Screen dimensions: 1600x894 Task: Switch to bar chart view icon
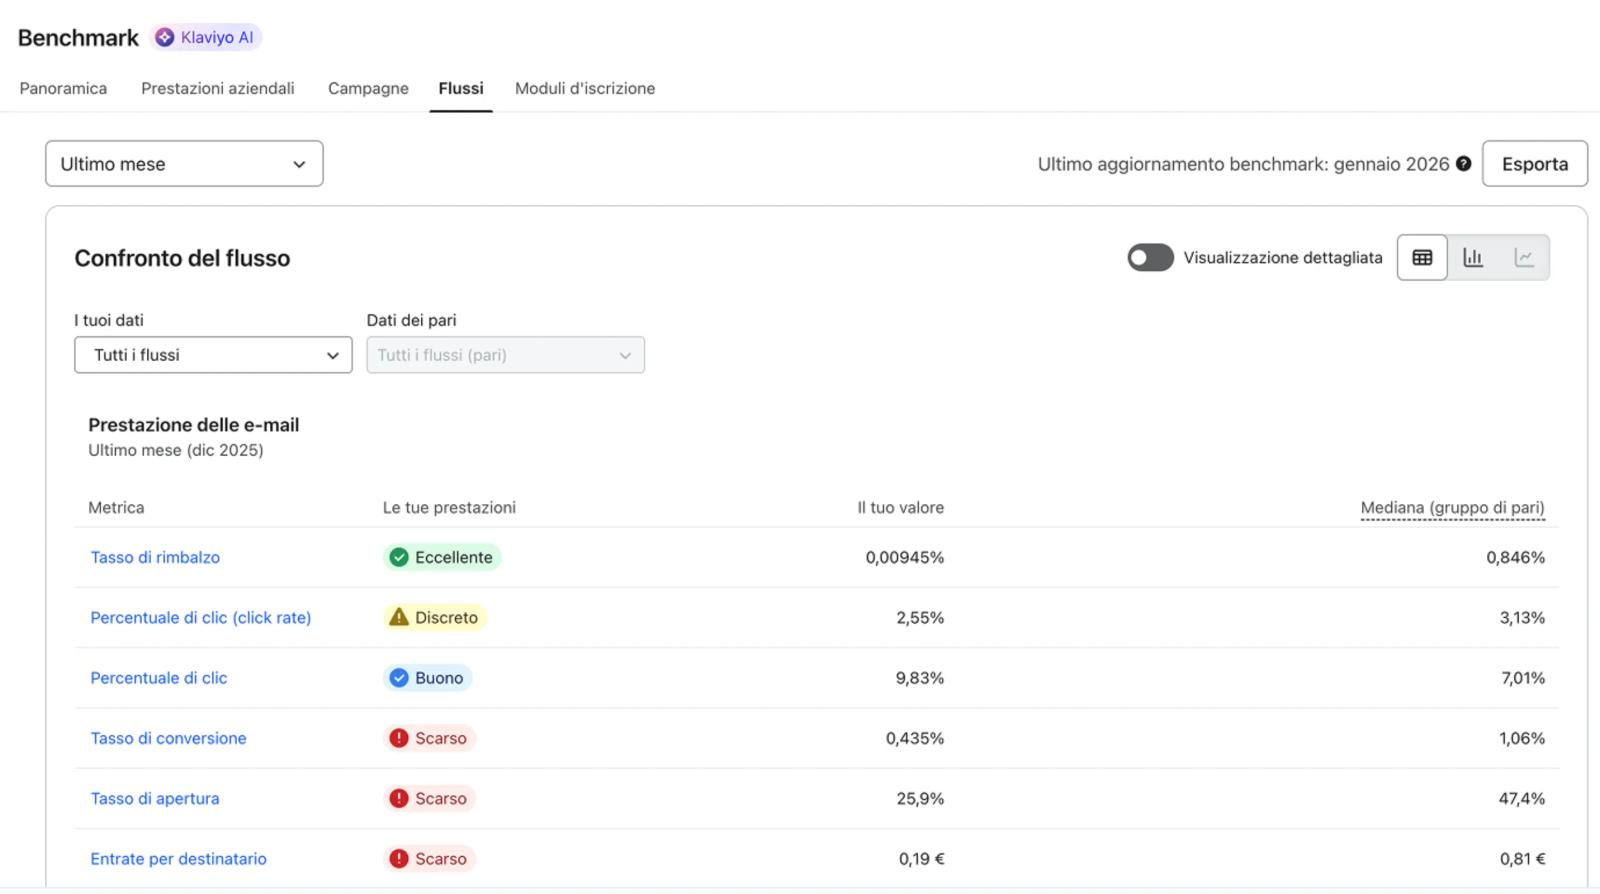pos(1473,258)
